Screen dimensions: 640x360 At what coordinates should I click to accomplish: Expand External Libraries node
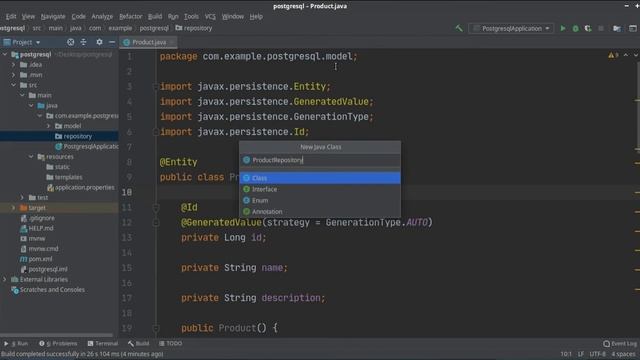tap(5, 280)
